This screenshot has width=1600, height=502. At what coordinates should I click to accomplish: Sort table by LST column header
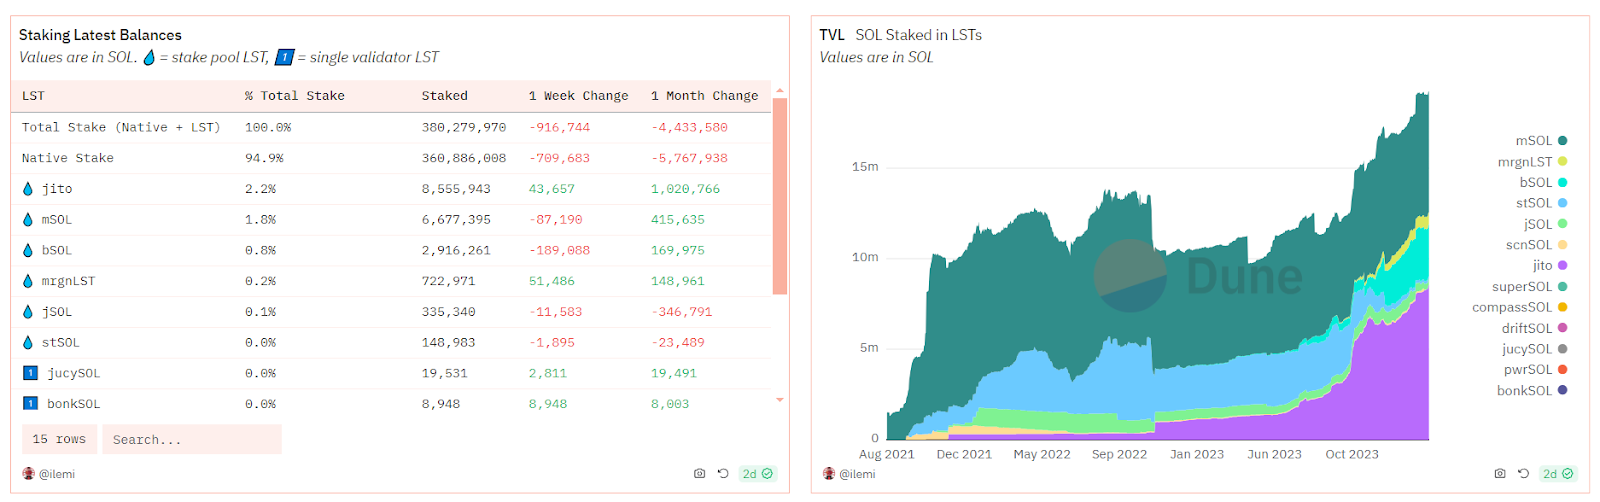click(33, 96)
